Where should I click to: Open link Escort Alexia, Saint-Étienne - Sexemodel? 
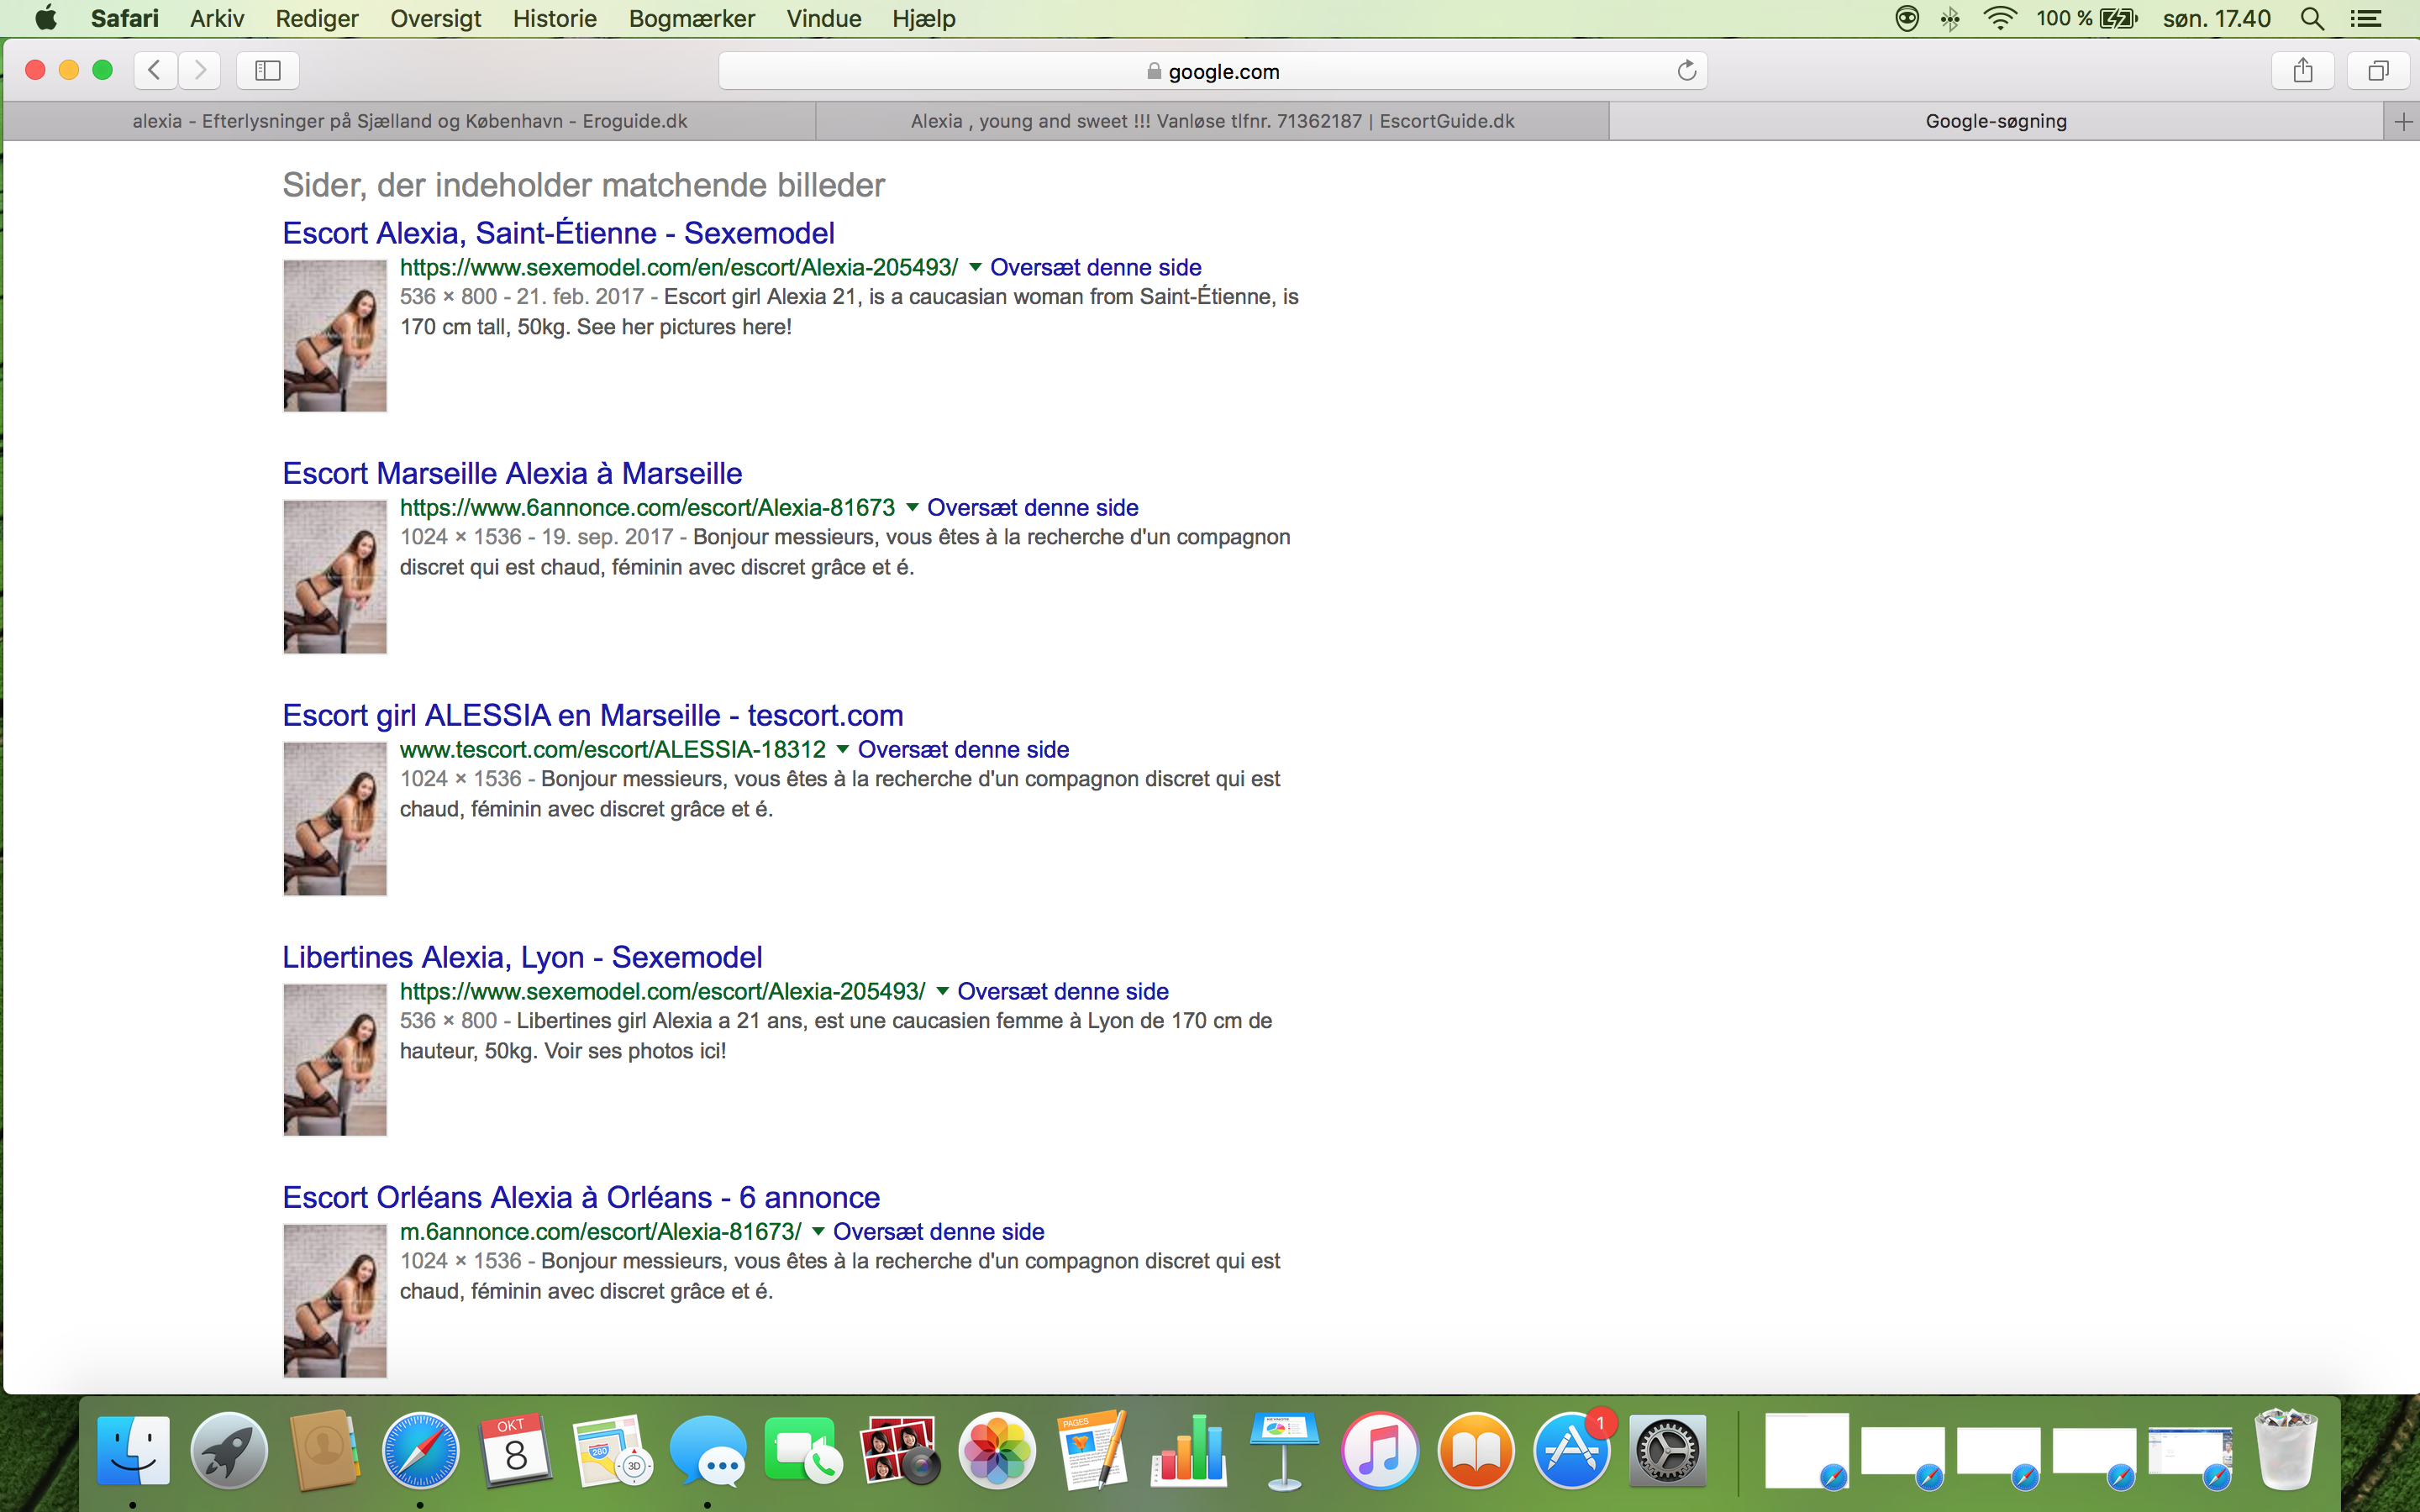tap(558, 233)
